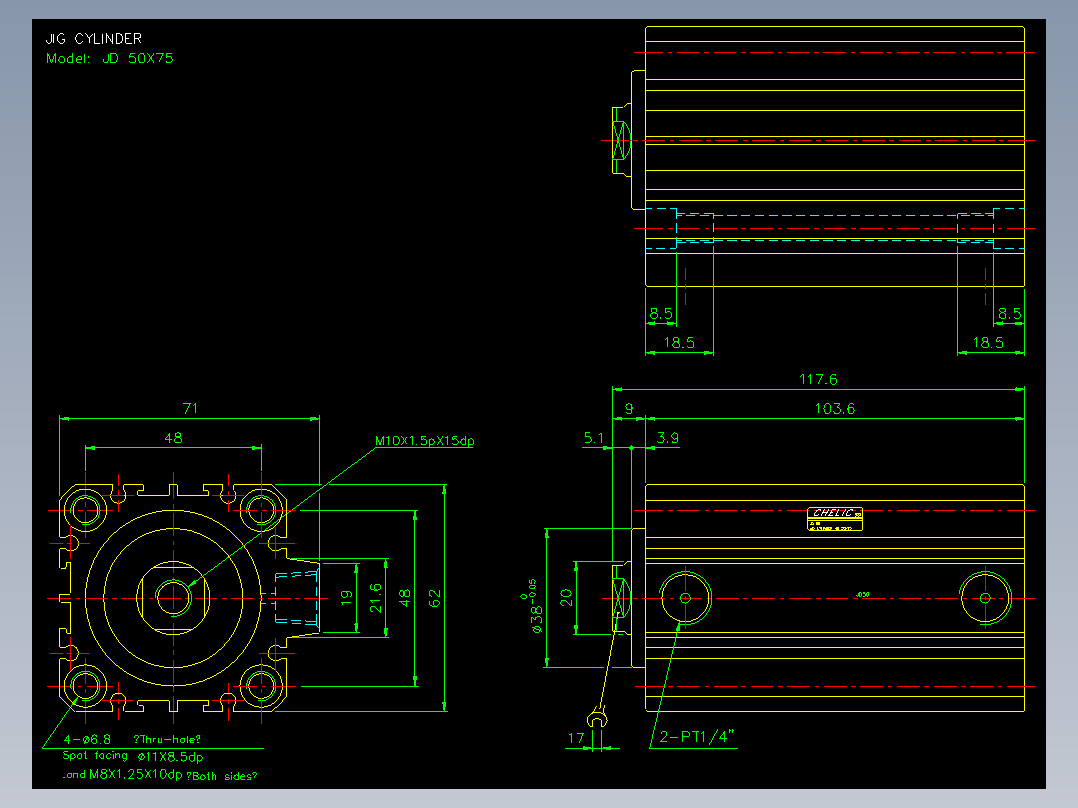Viewport: 1078px width, 808px height.
Task: Click the 2-PT1/4" port callout
Action: 696,737
